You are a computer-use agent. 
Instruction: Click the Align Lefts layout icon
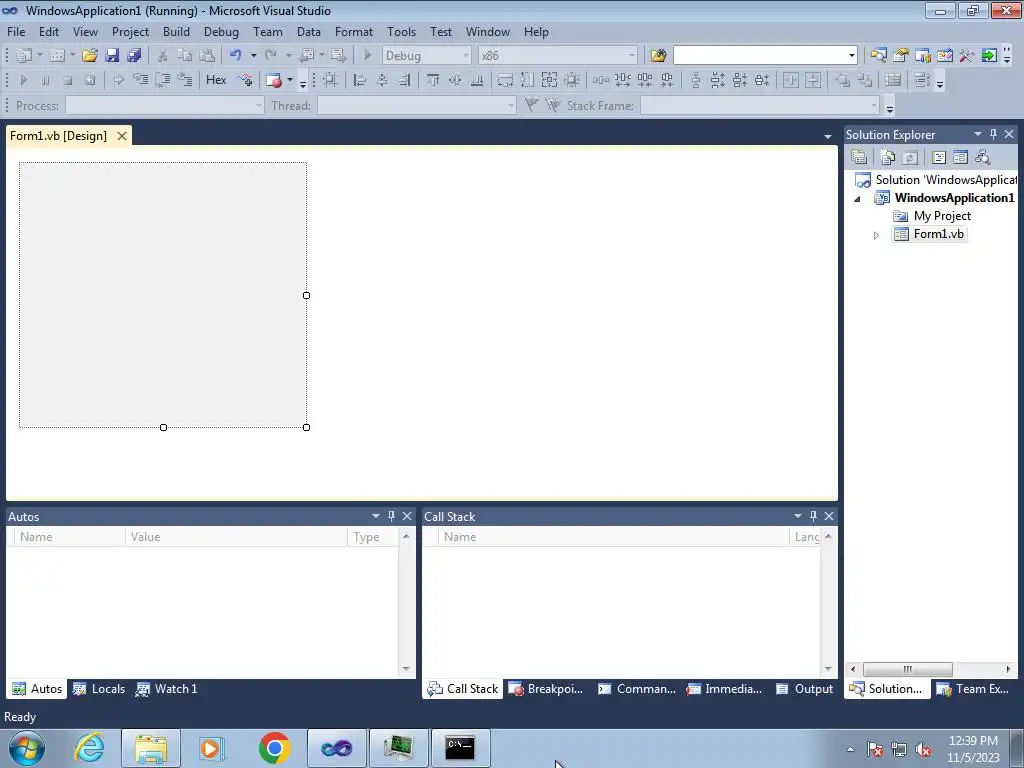pos(360,80)
